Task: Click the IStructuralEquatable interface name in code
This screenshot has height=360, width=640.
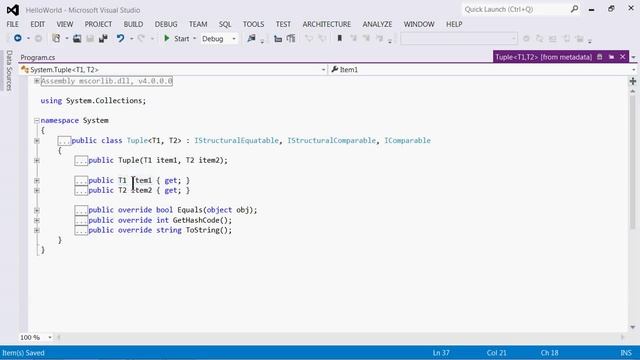Action: (x=237, y=140)
